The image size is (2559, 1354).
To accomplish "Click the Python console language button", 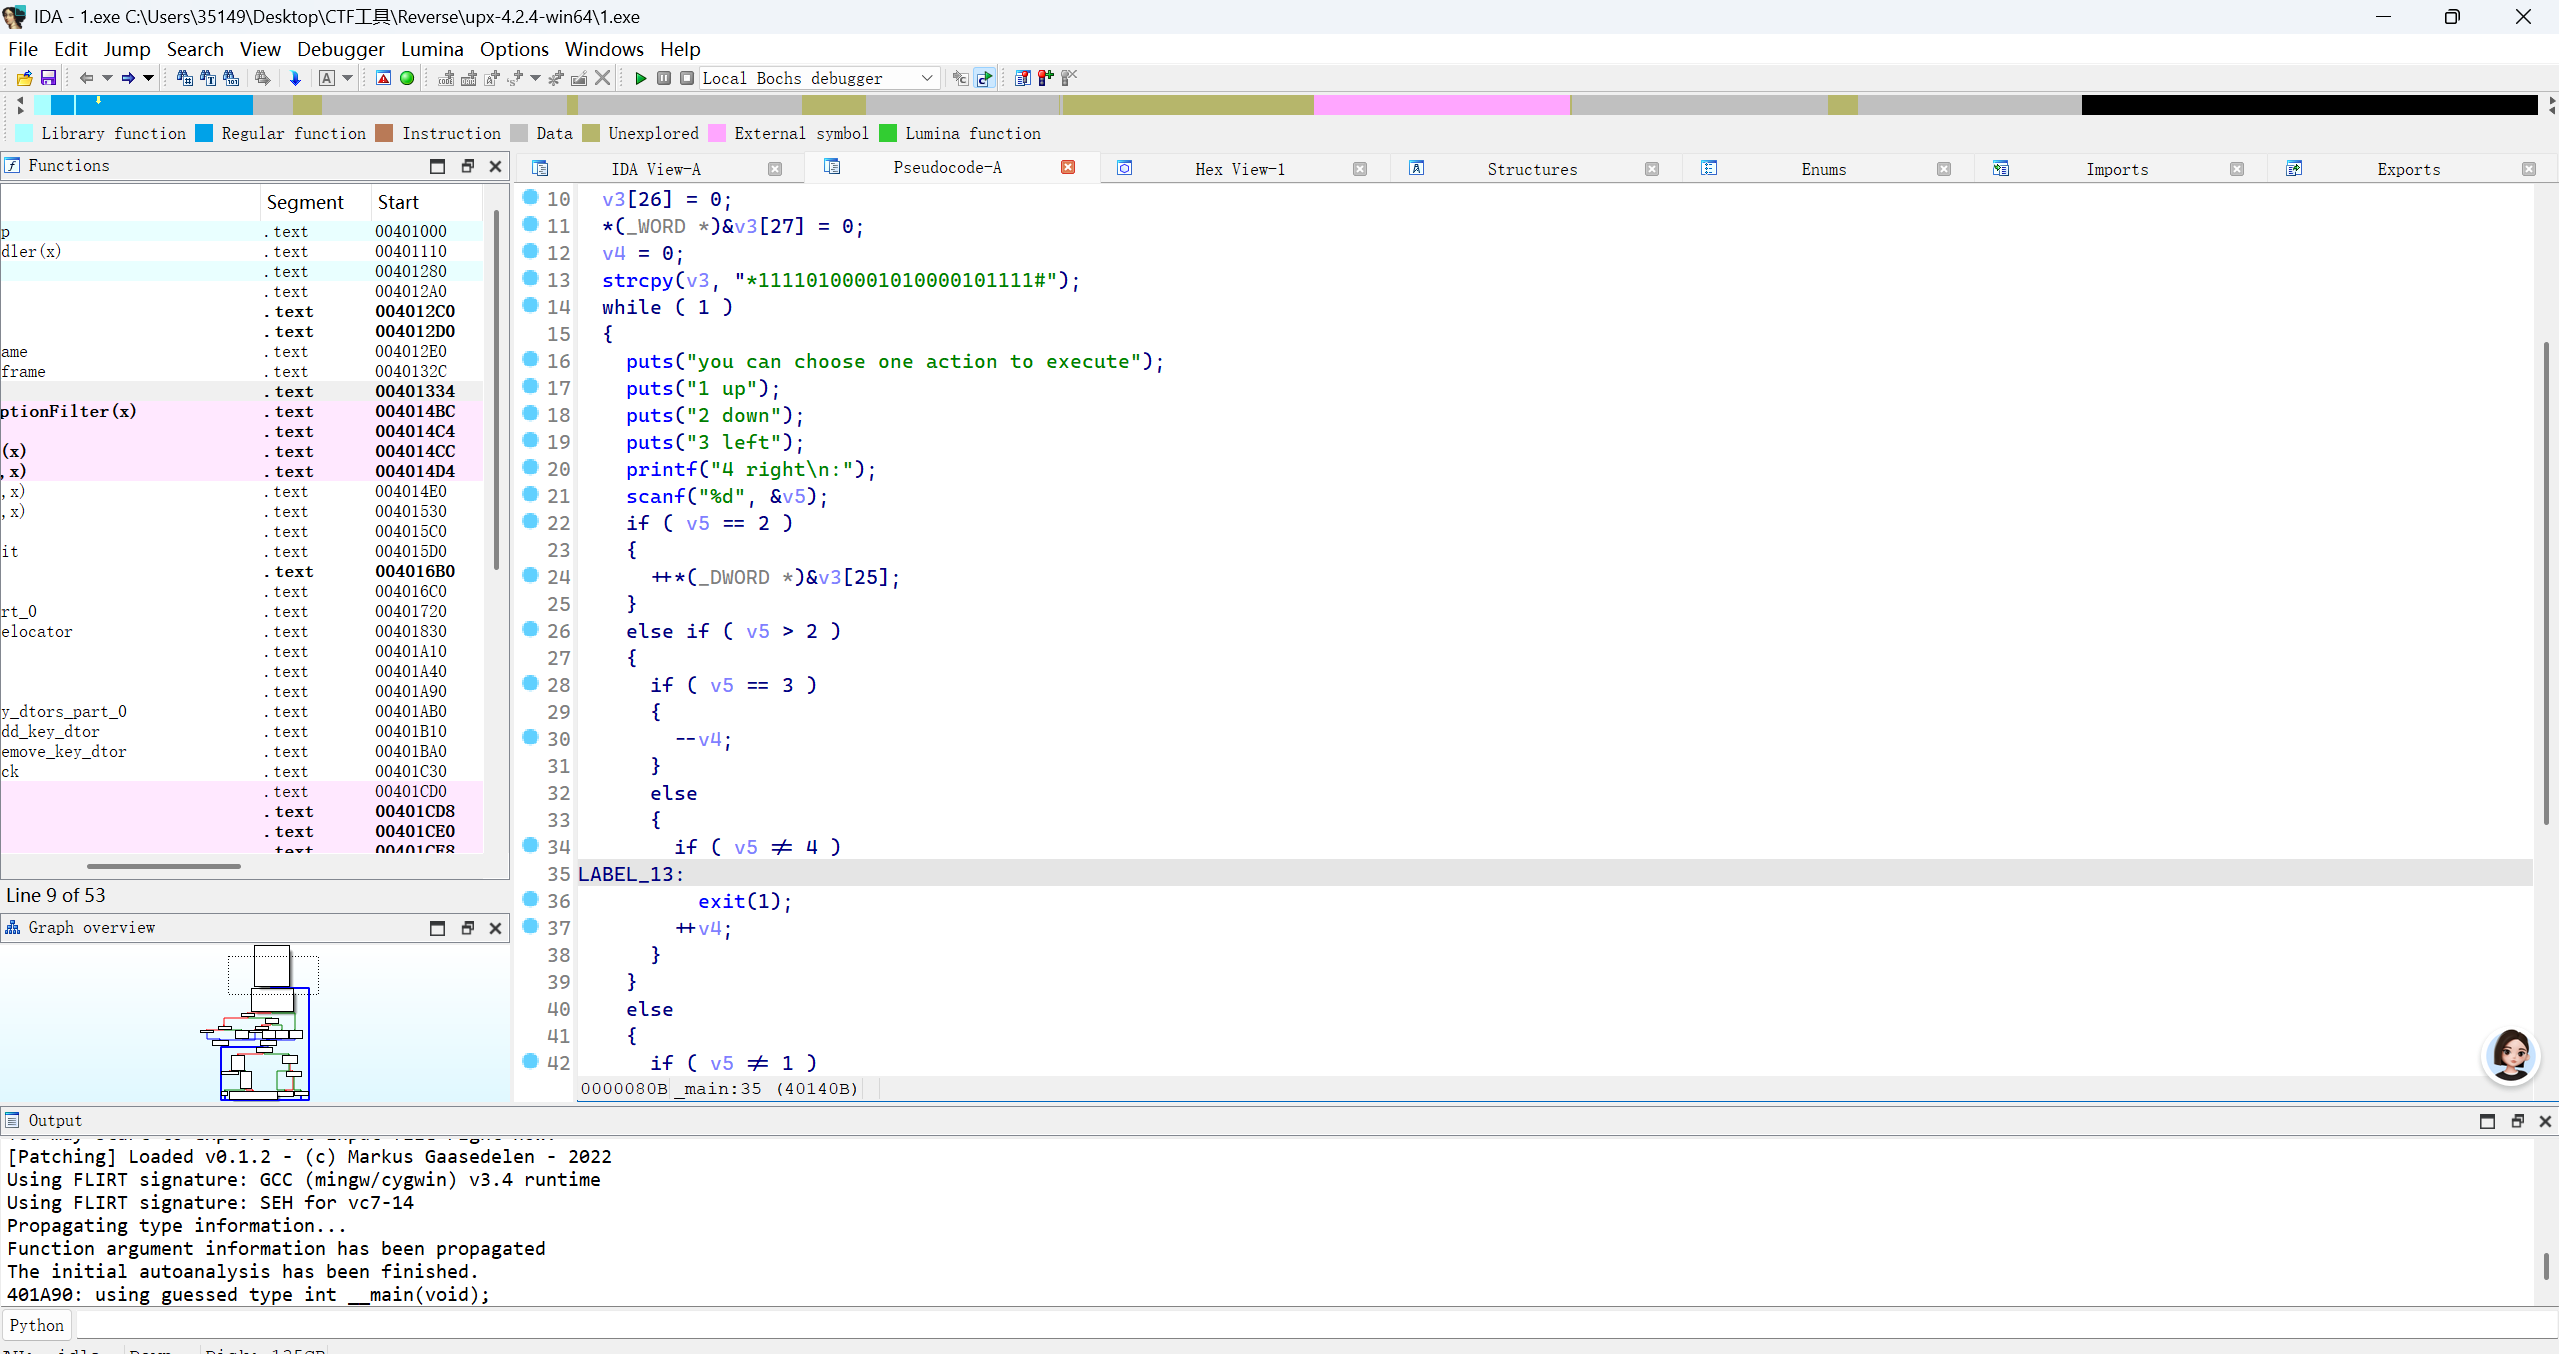I will tap(37, 1325).
